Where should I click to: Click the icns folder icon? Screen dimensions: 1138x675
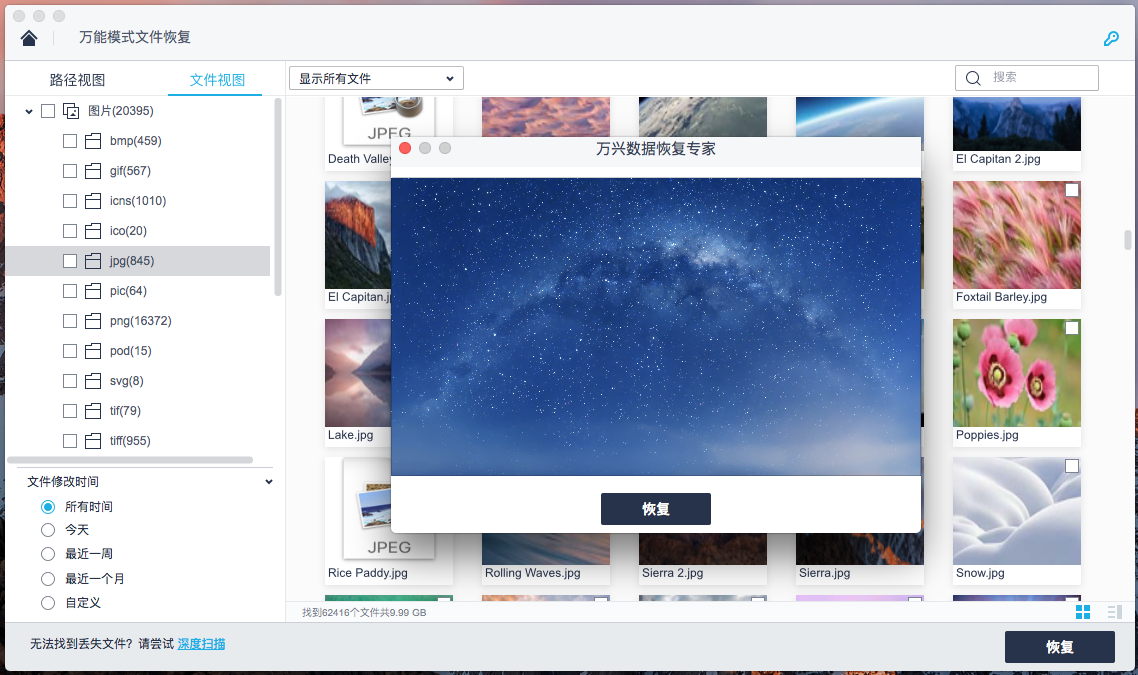(93, 201)
